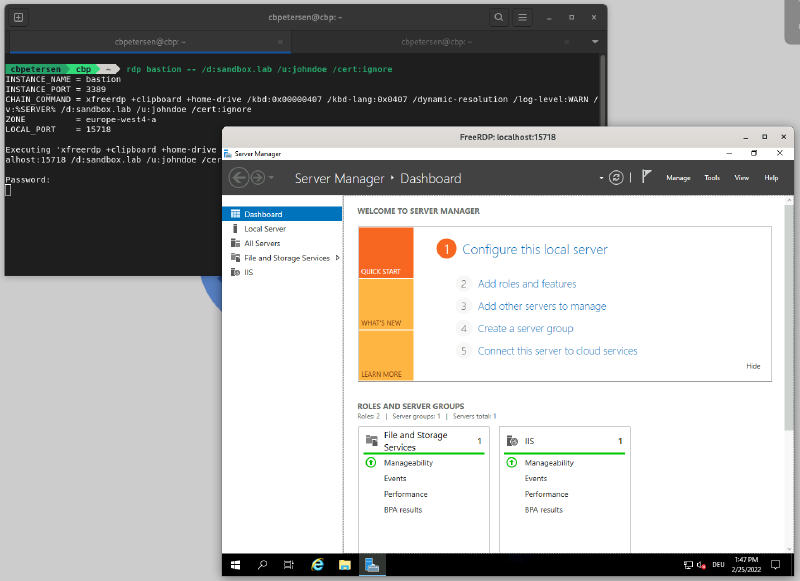Screen dimensions: 800x581
Task: Open Internet Explorer from the taskbar
Action: (x=317, y=565)
